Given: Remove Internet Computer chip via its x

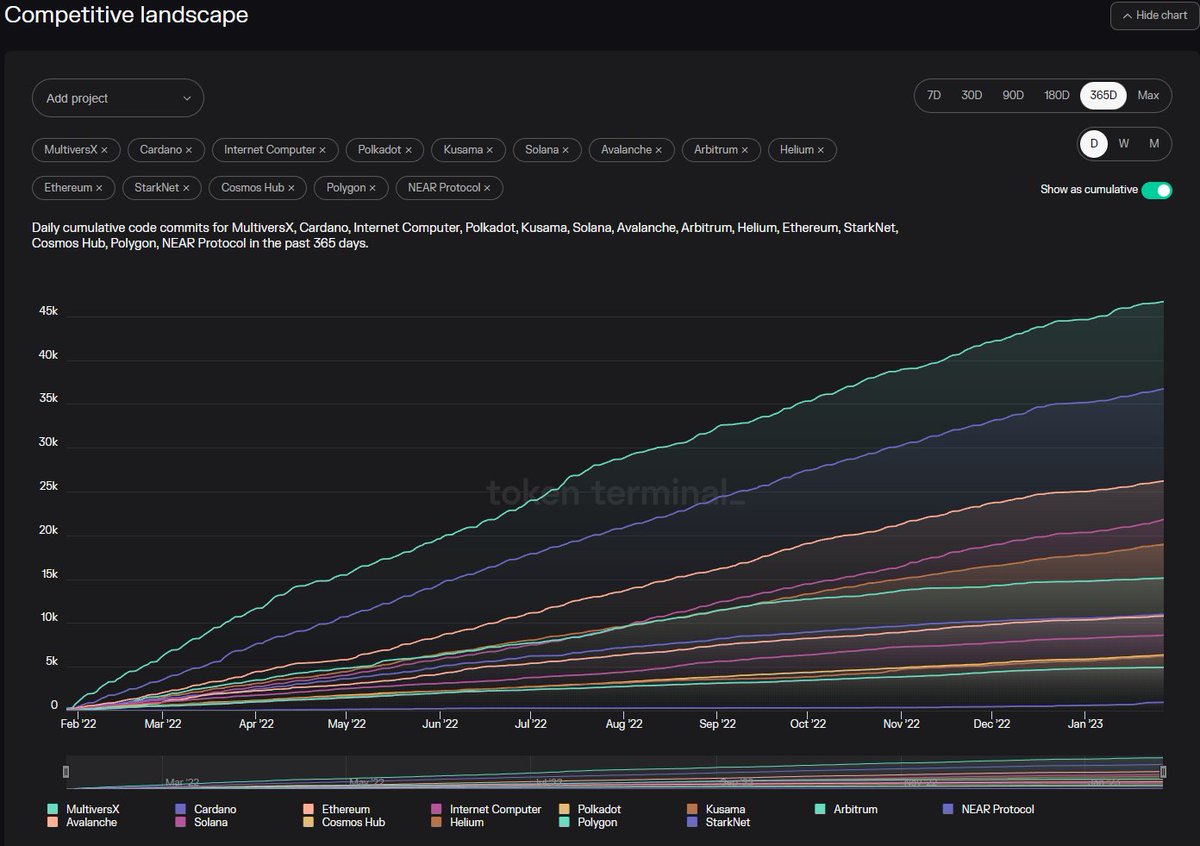Looking at the screenshot, I should pos(323,150).
